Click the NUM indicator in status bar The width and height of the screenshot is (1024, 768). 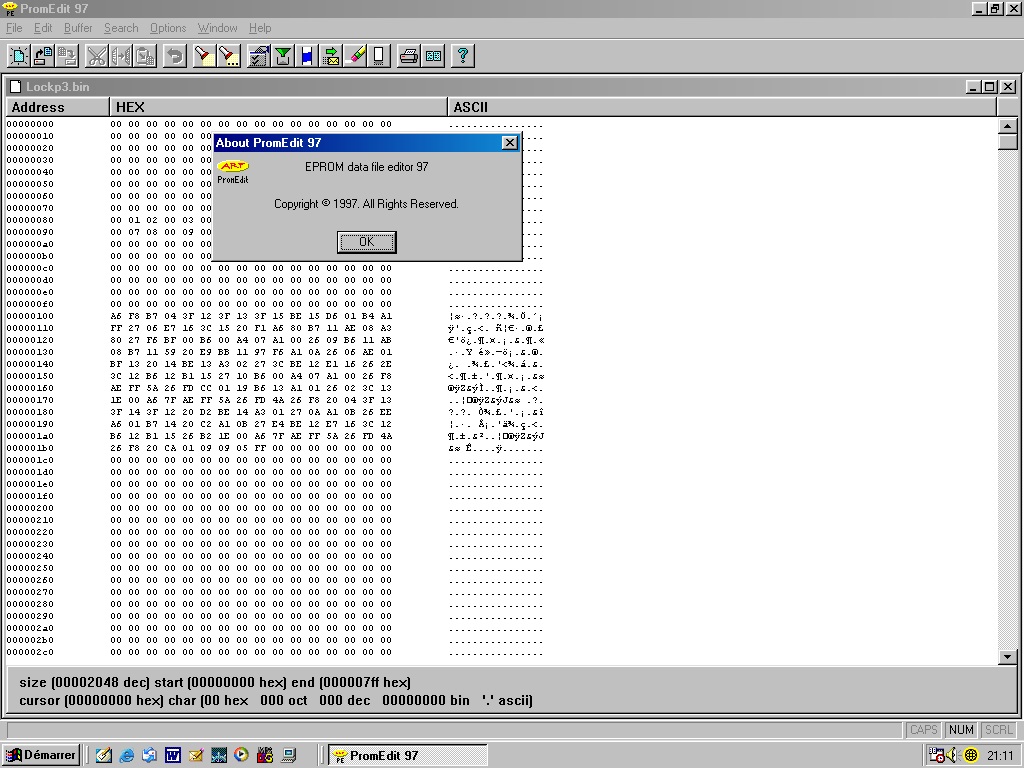click(x=961, y=729)
